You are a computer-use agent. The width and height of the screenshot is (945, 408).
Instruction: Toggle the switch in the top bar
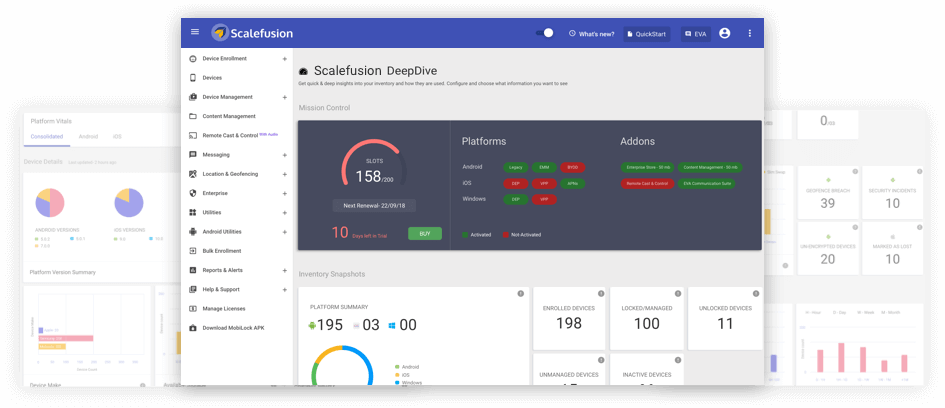point(545,33)
